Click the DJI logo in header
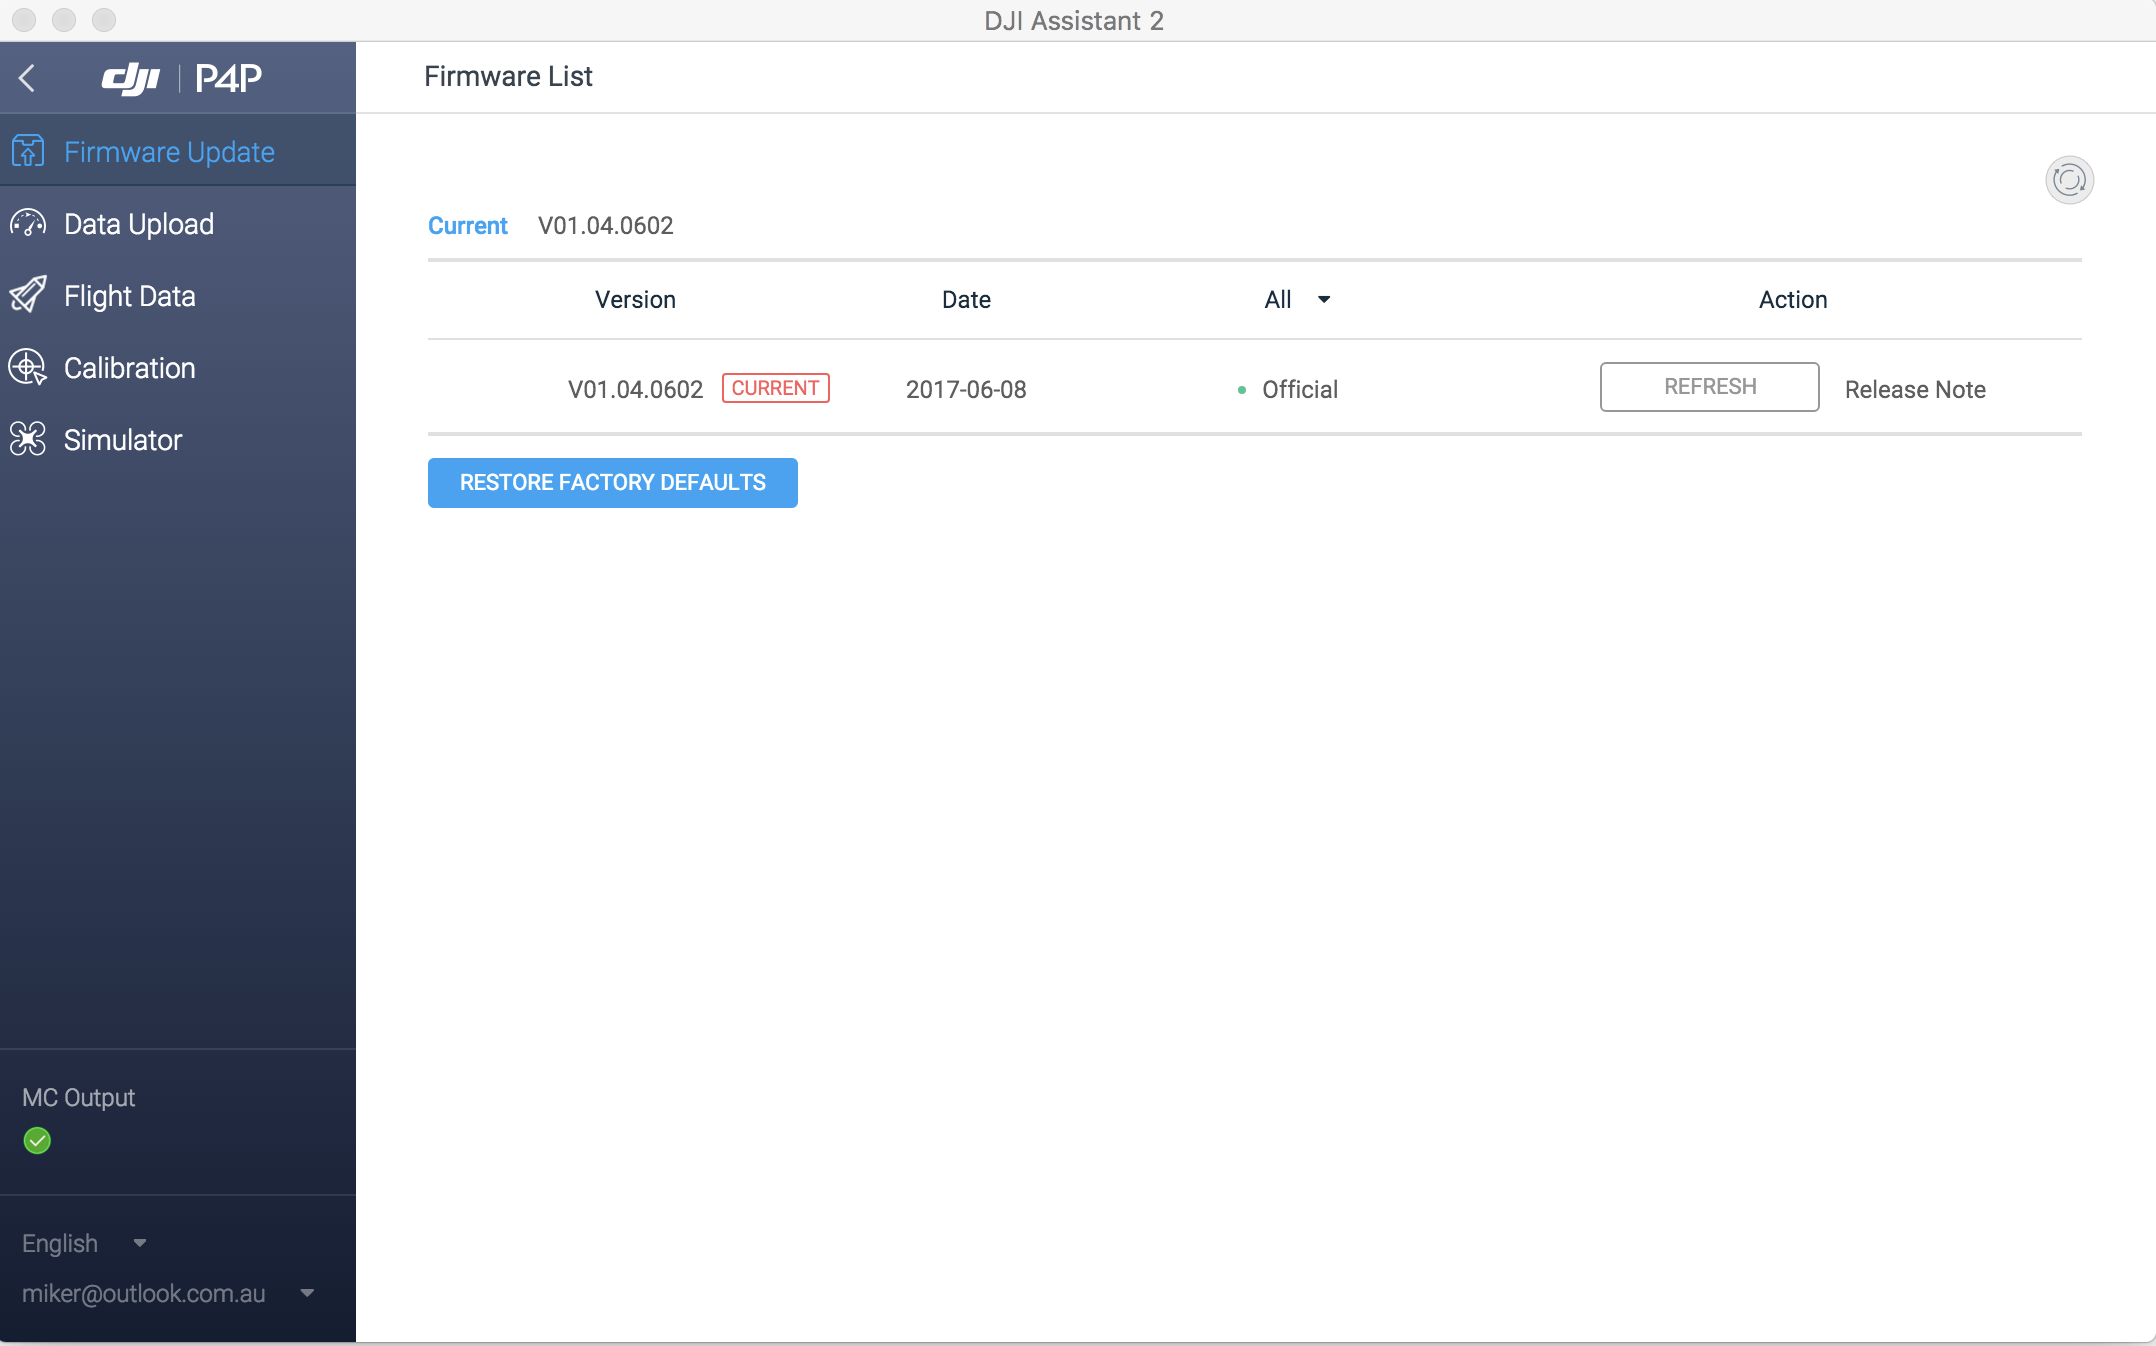Viewport: 2156px width, 1346px height. 131,78
